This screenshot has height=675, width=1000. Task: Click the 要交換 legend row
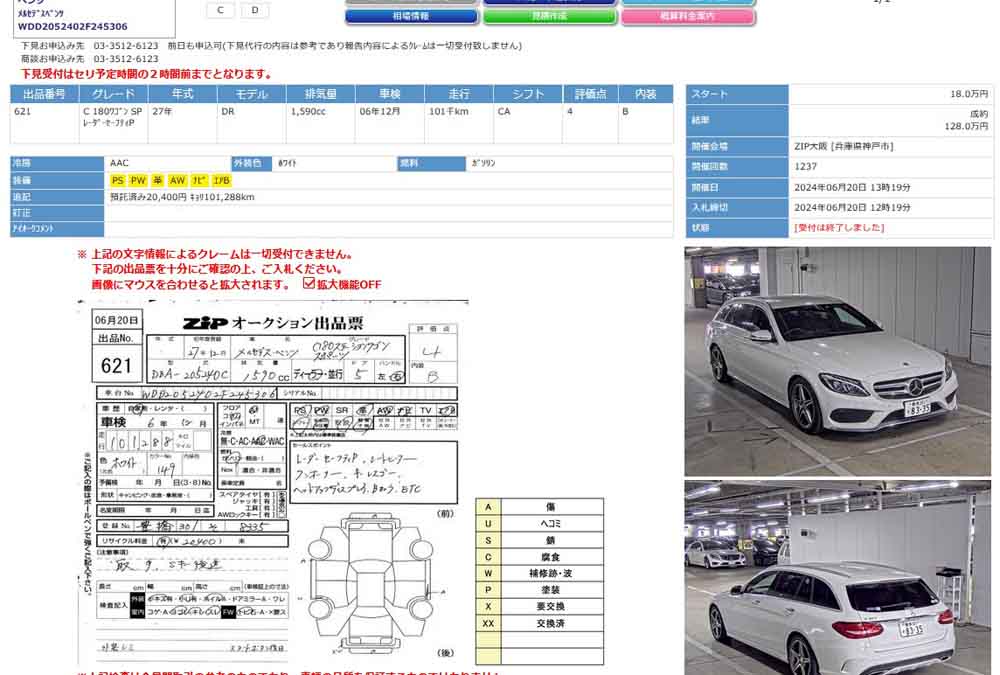[540, 607]
